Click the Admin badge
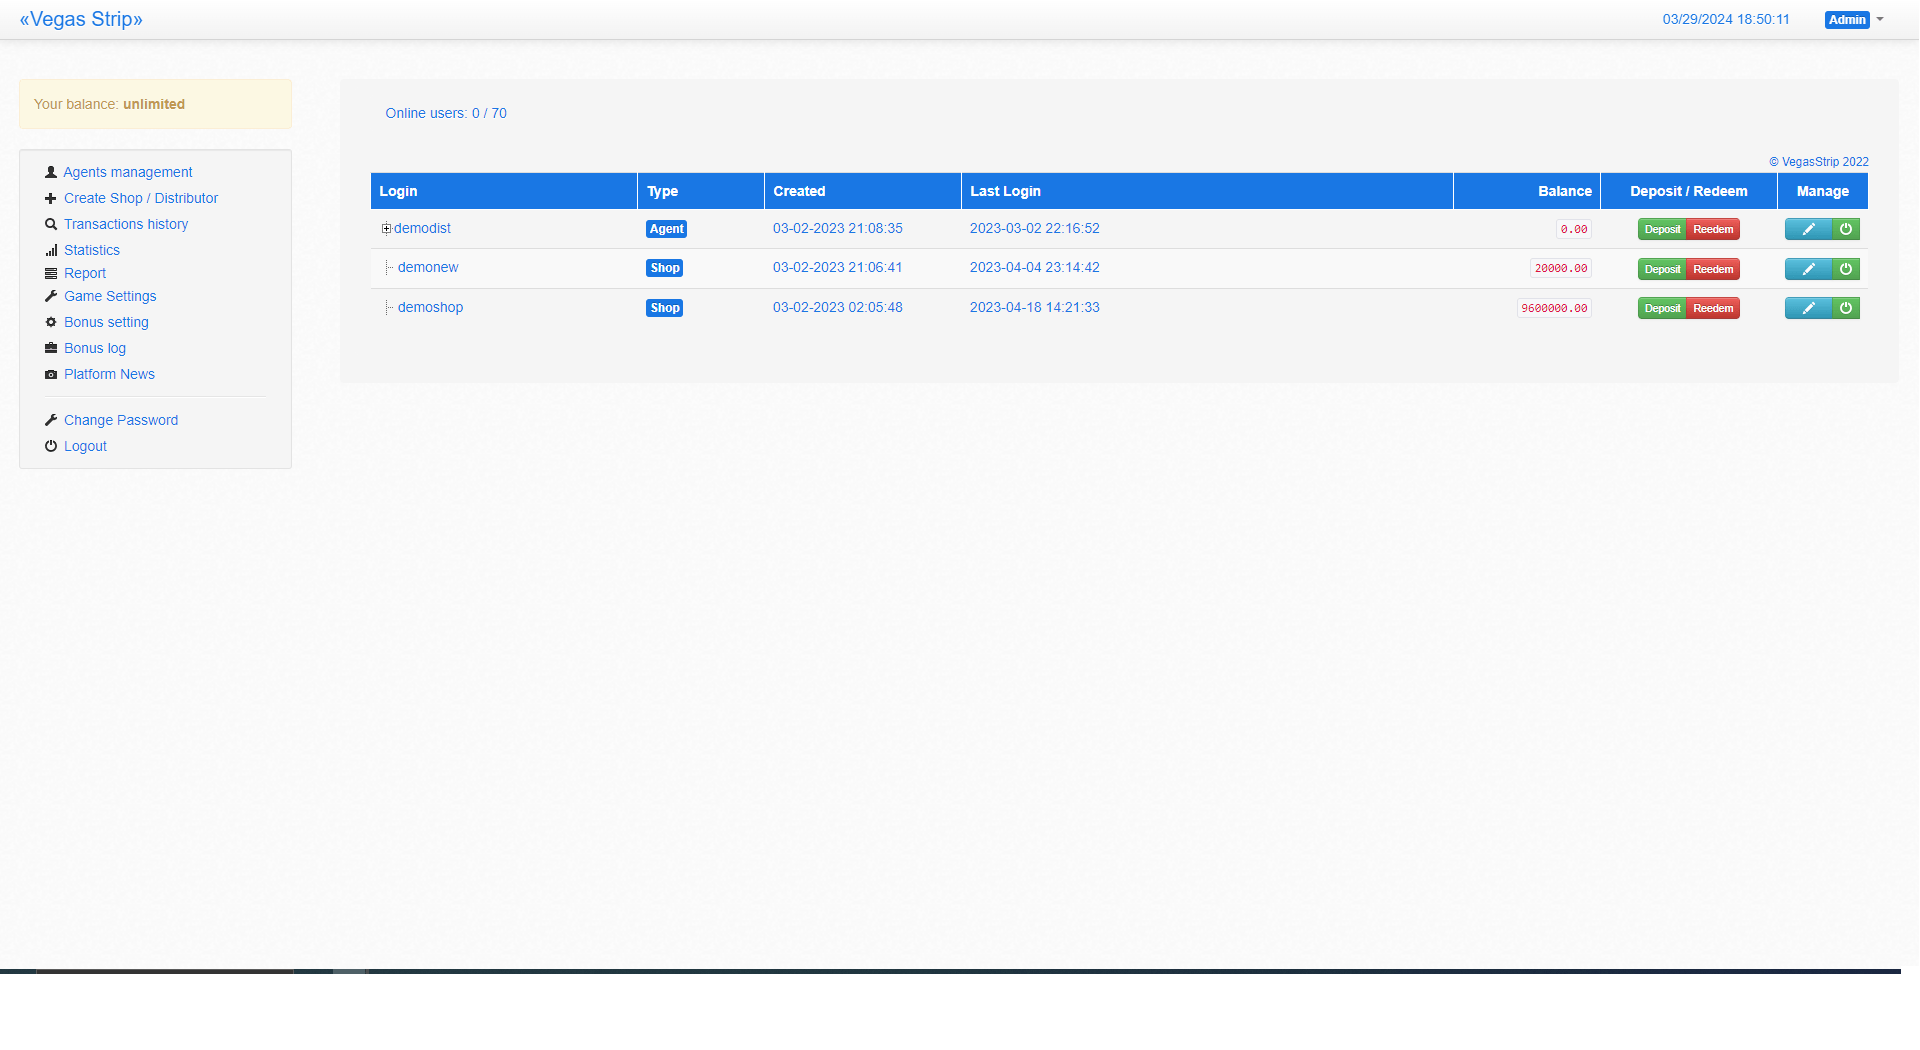The width and height of the screenshot is (1920, 1050). 1847,20
